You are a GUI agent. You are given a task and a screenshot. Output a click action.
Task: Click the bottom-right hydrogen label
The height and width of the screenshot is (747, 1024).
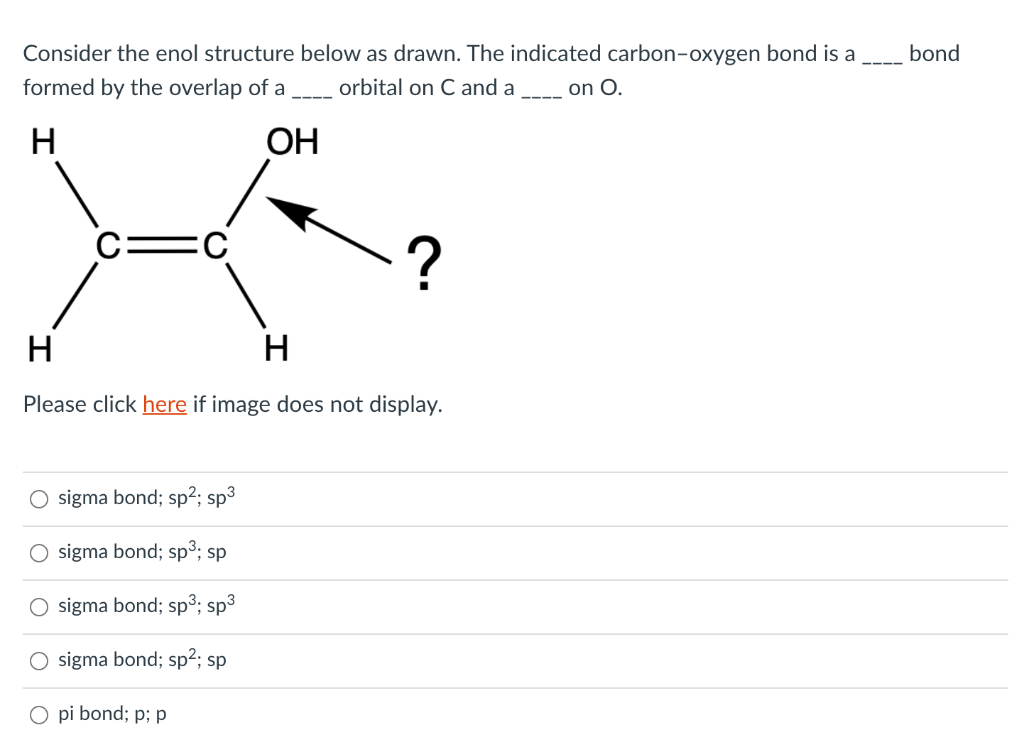[x=278, y=348]
